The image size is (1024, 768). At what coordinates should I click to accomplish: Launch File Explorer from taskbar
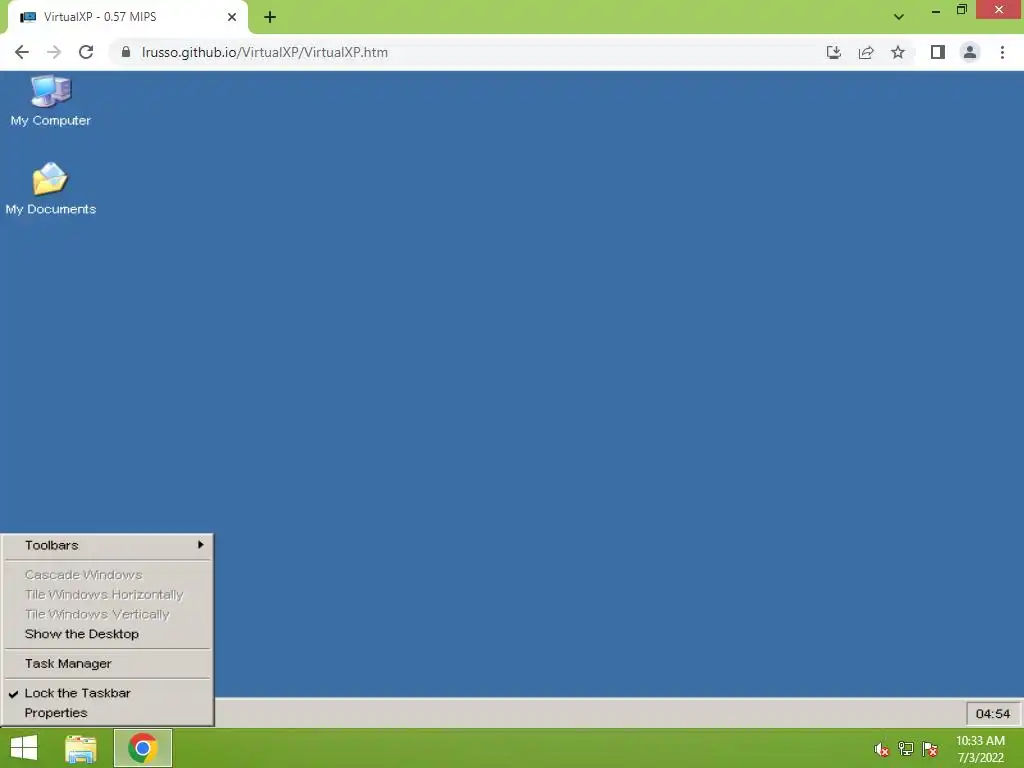[x=81, y=748]
